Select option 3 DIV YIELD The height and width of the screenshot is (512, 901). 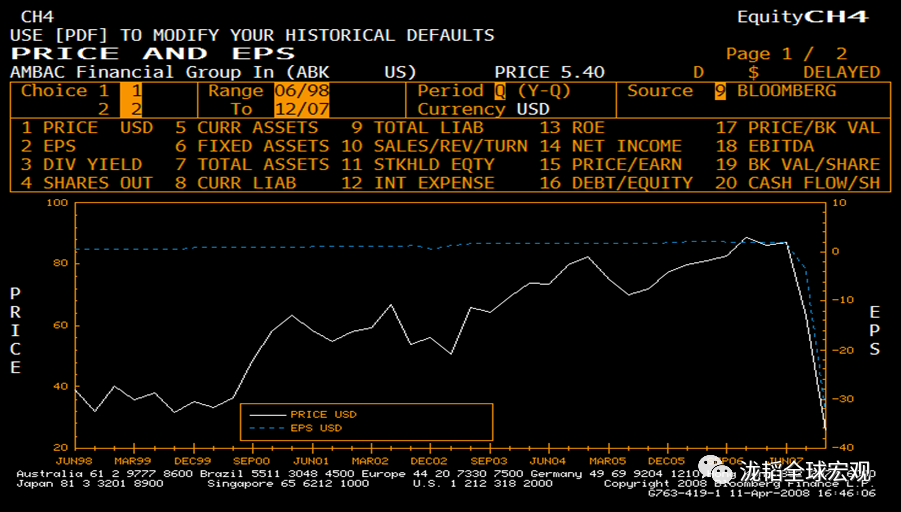coord(82,164)
